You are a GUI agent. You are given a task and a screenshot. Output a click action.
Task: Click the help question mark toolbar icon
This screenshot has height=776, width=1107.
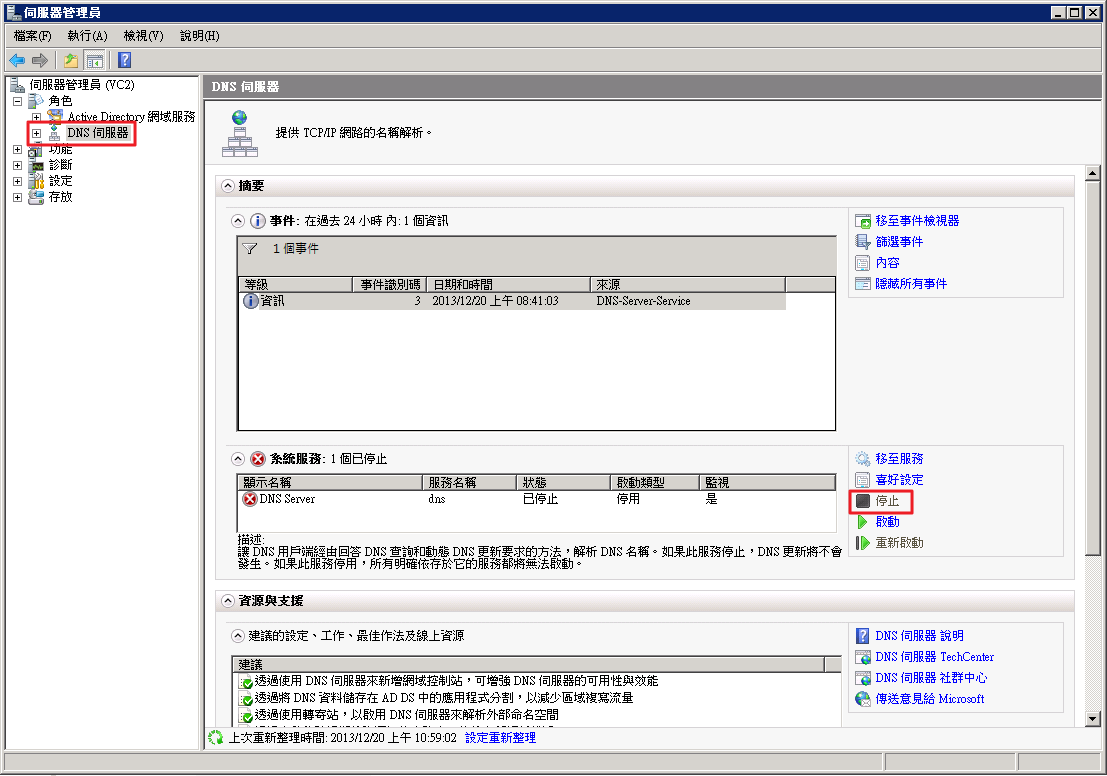pos(125,60)
